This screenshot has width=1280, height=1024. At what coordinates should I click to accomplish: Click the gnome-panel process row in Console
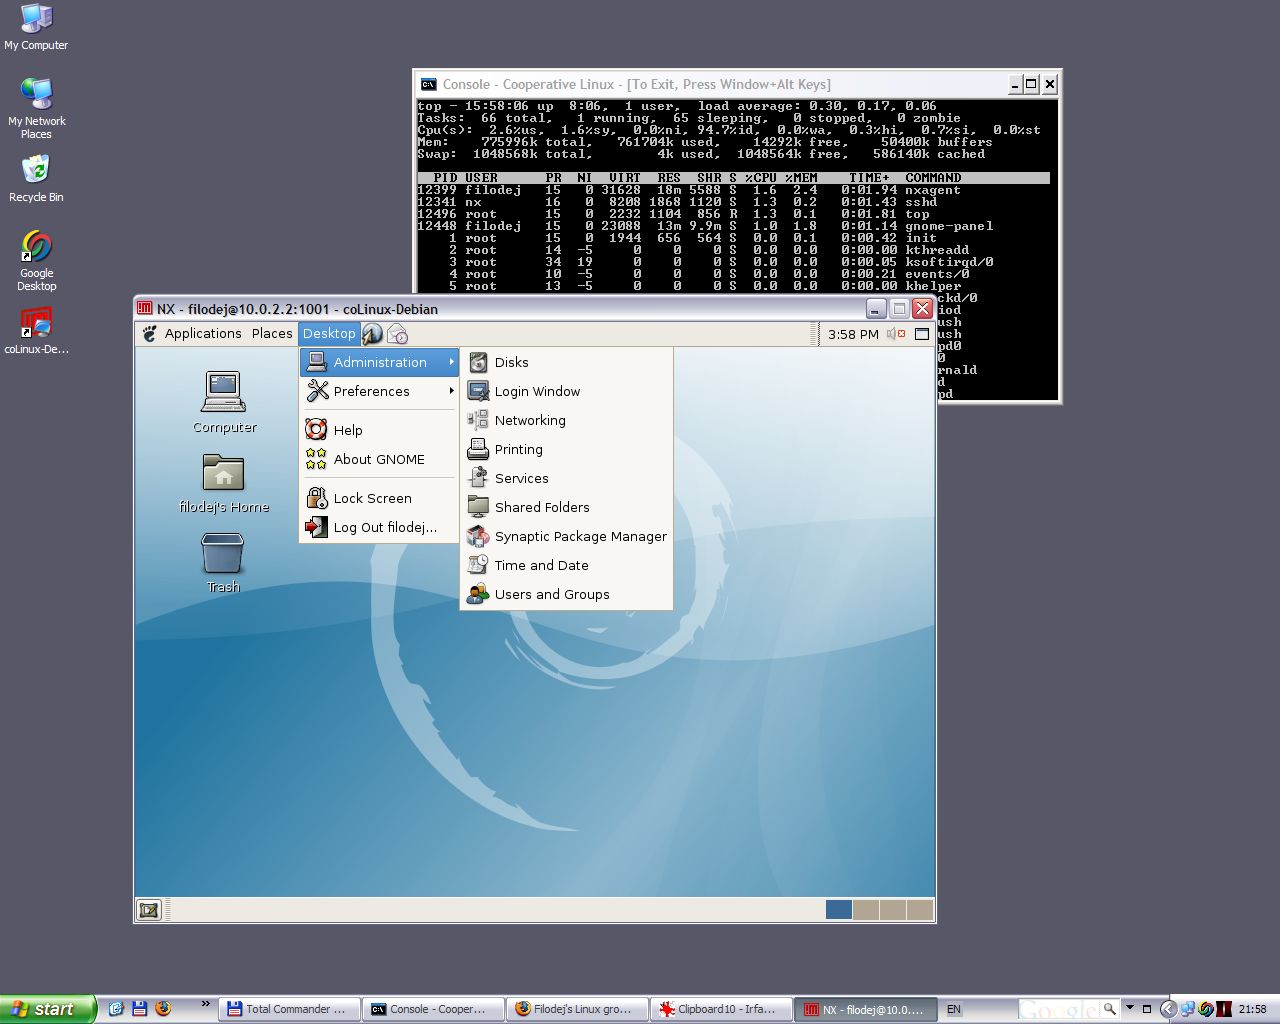733,226
